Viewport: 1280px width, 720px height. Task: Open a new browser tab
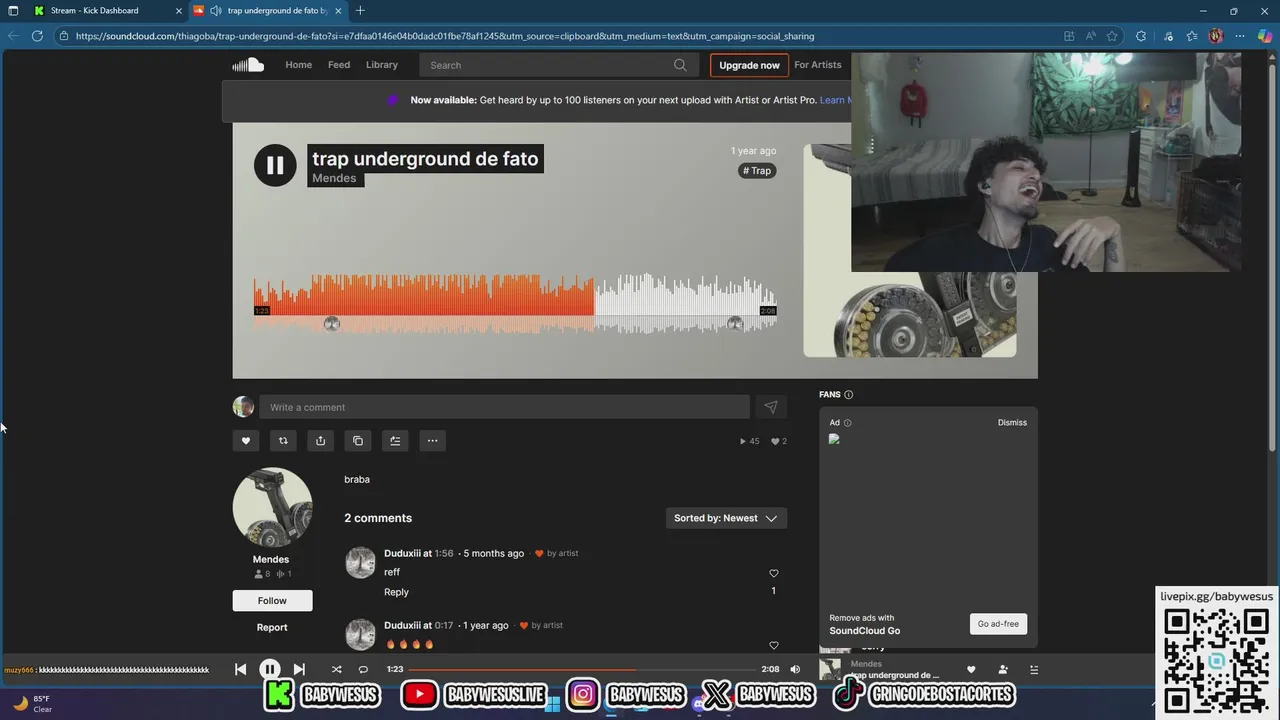tap(360, 10)
